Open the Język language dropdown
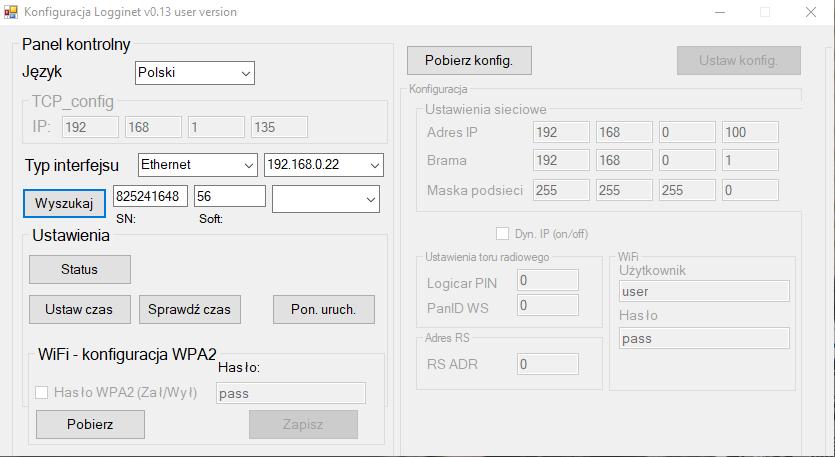This screenshot has height=457, width=835. click(195, 73)
